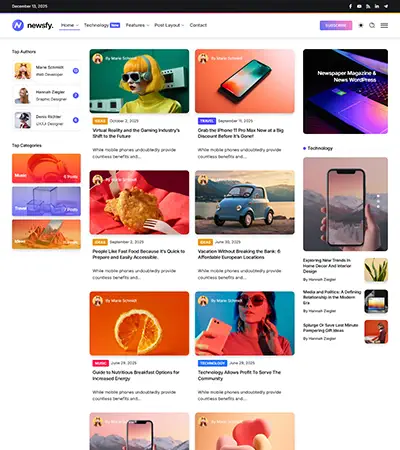Open the LinkedIn social icon

click(377, 6)
